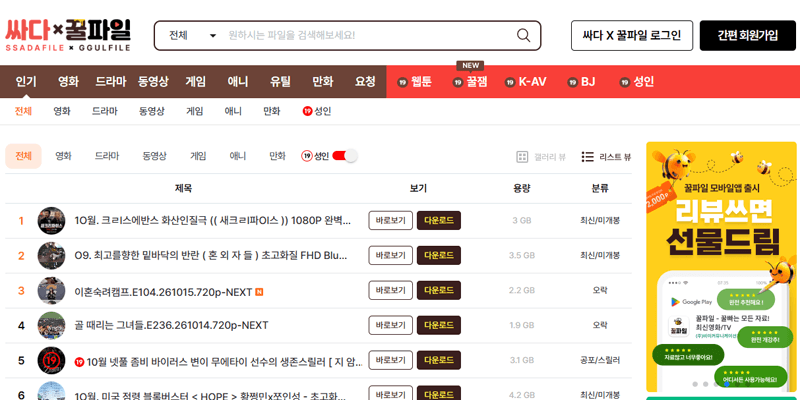Open thumbnail of 골 때리는 그녀들 row
800x400 pixels.
point(52,326)
